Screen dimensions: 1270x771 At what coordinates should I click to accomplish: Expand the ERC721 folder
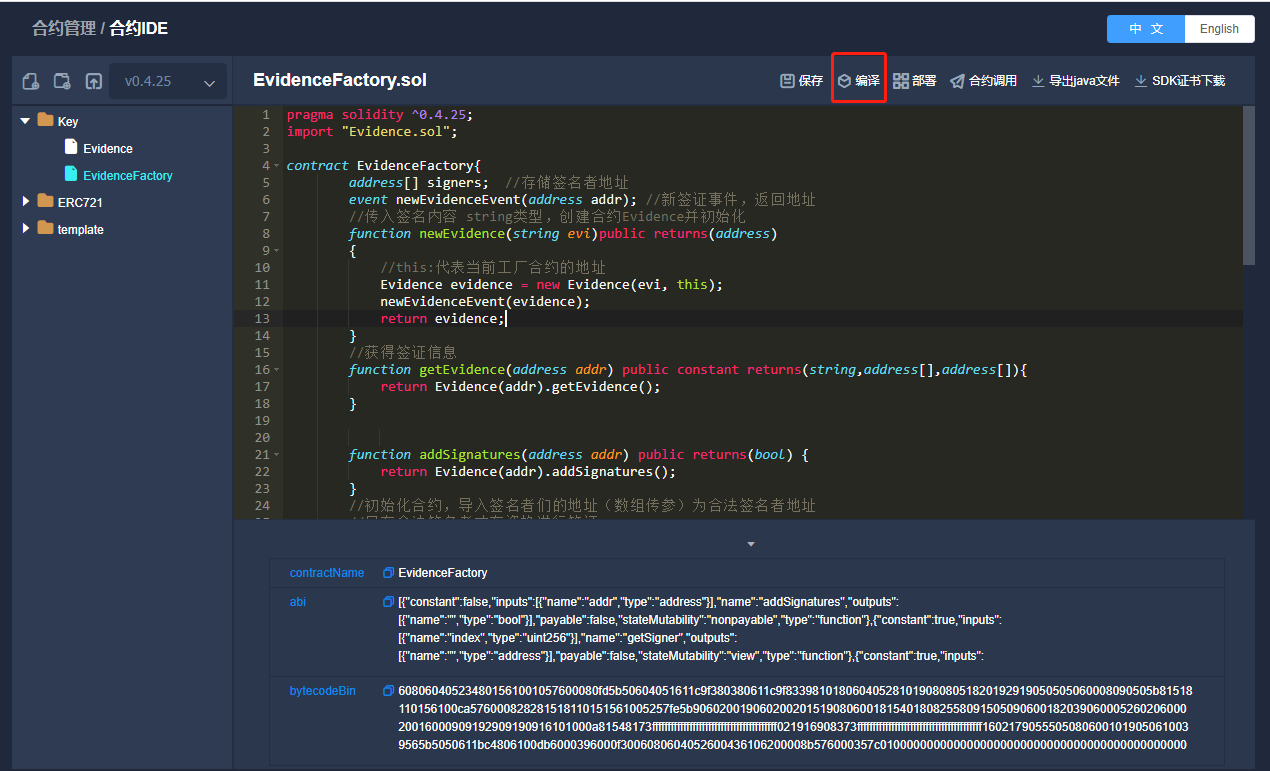(25, 201)
